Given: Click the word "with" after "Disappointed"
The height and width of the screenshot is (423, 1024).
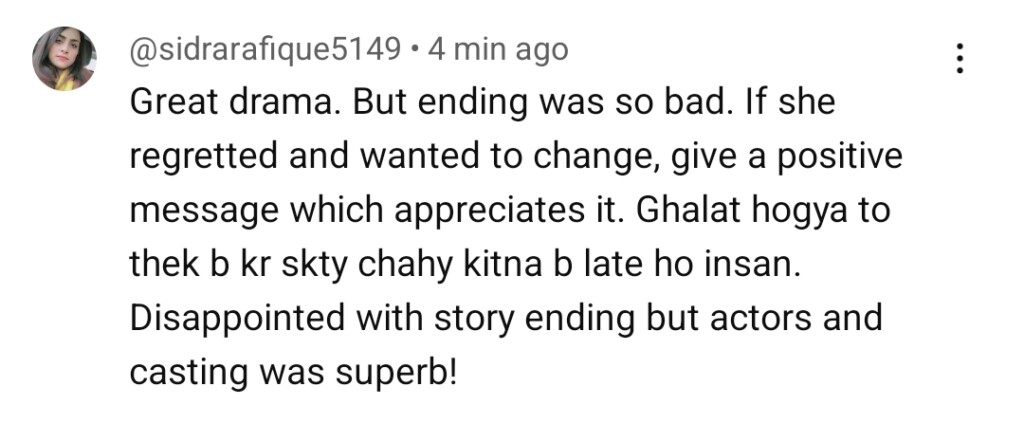Looking at the screenshot, I should click(436, 318).
